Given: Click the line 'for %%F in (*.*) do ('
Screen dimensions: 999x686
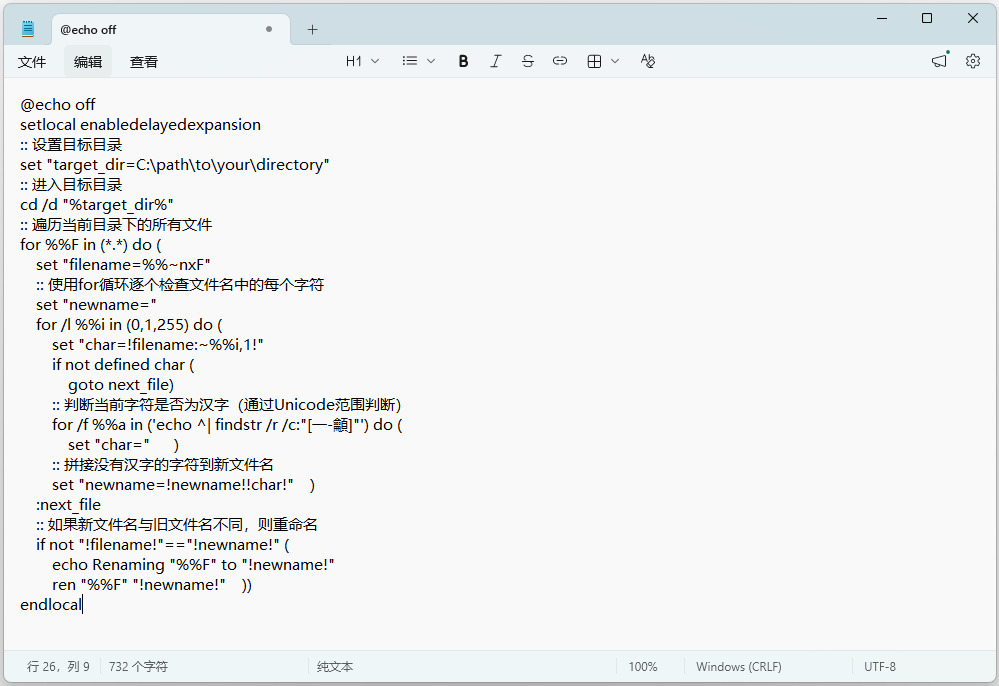Looking at the screenshot, I should [x=91, y=245].
